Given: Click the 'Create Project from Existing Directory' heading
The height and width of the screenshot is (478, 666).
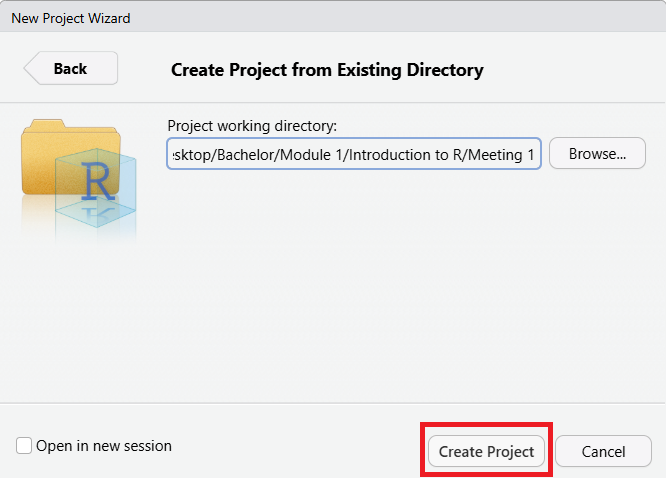Looking at the screenshot, I should 327,70.
